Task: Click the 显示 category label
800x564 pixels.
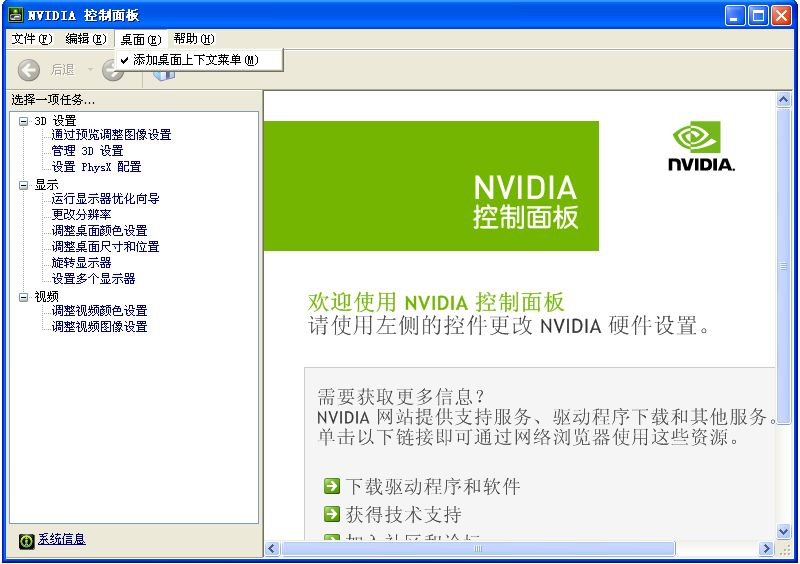Action: (x=46, y=185)
